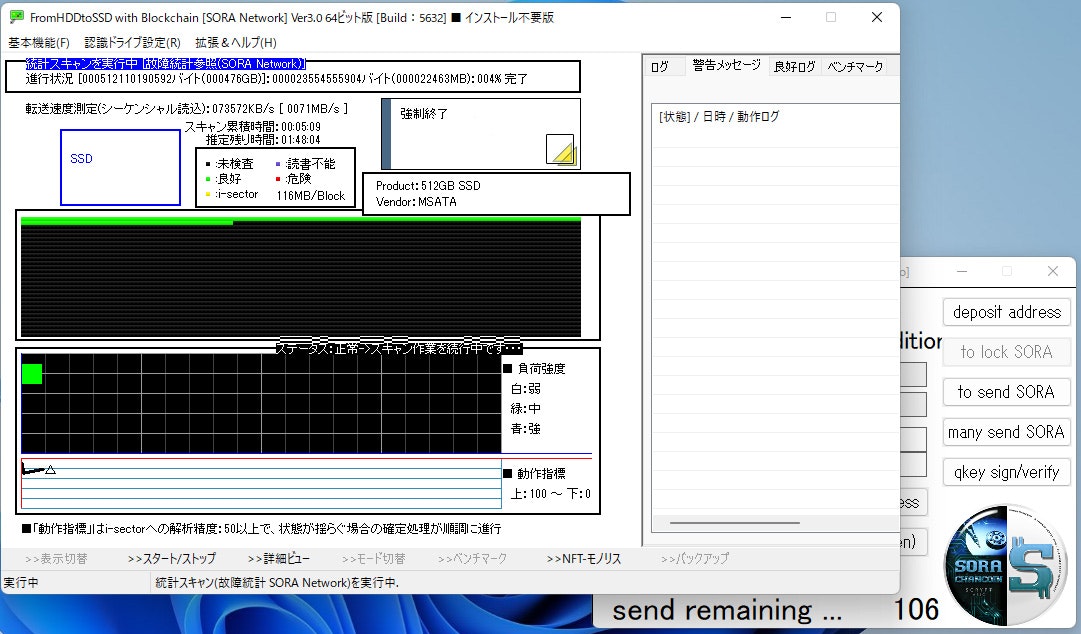Open the 基本機能(F) menu

[x=39, y=43]
